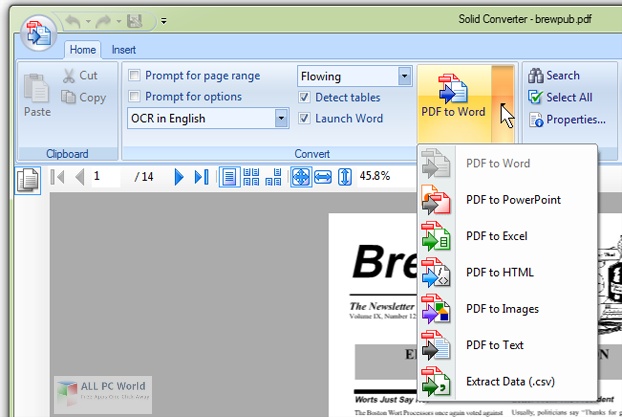Open the Undo history dropdown arrow

pyautogui.click(x=88, y=21)
